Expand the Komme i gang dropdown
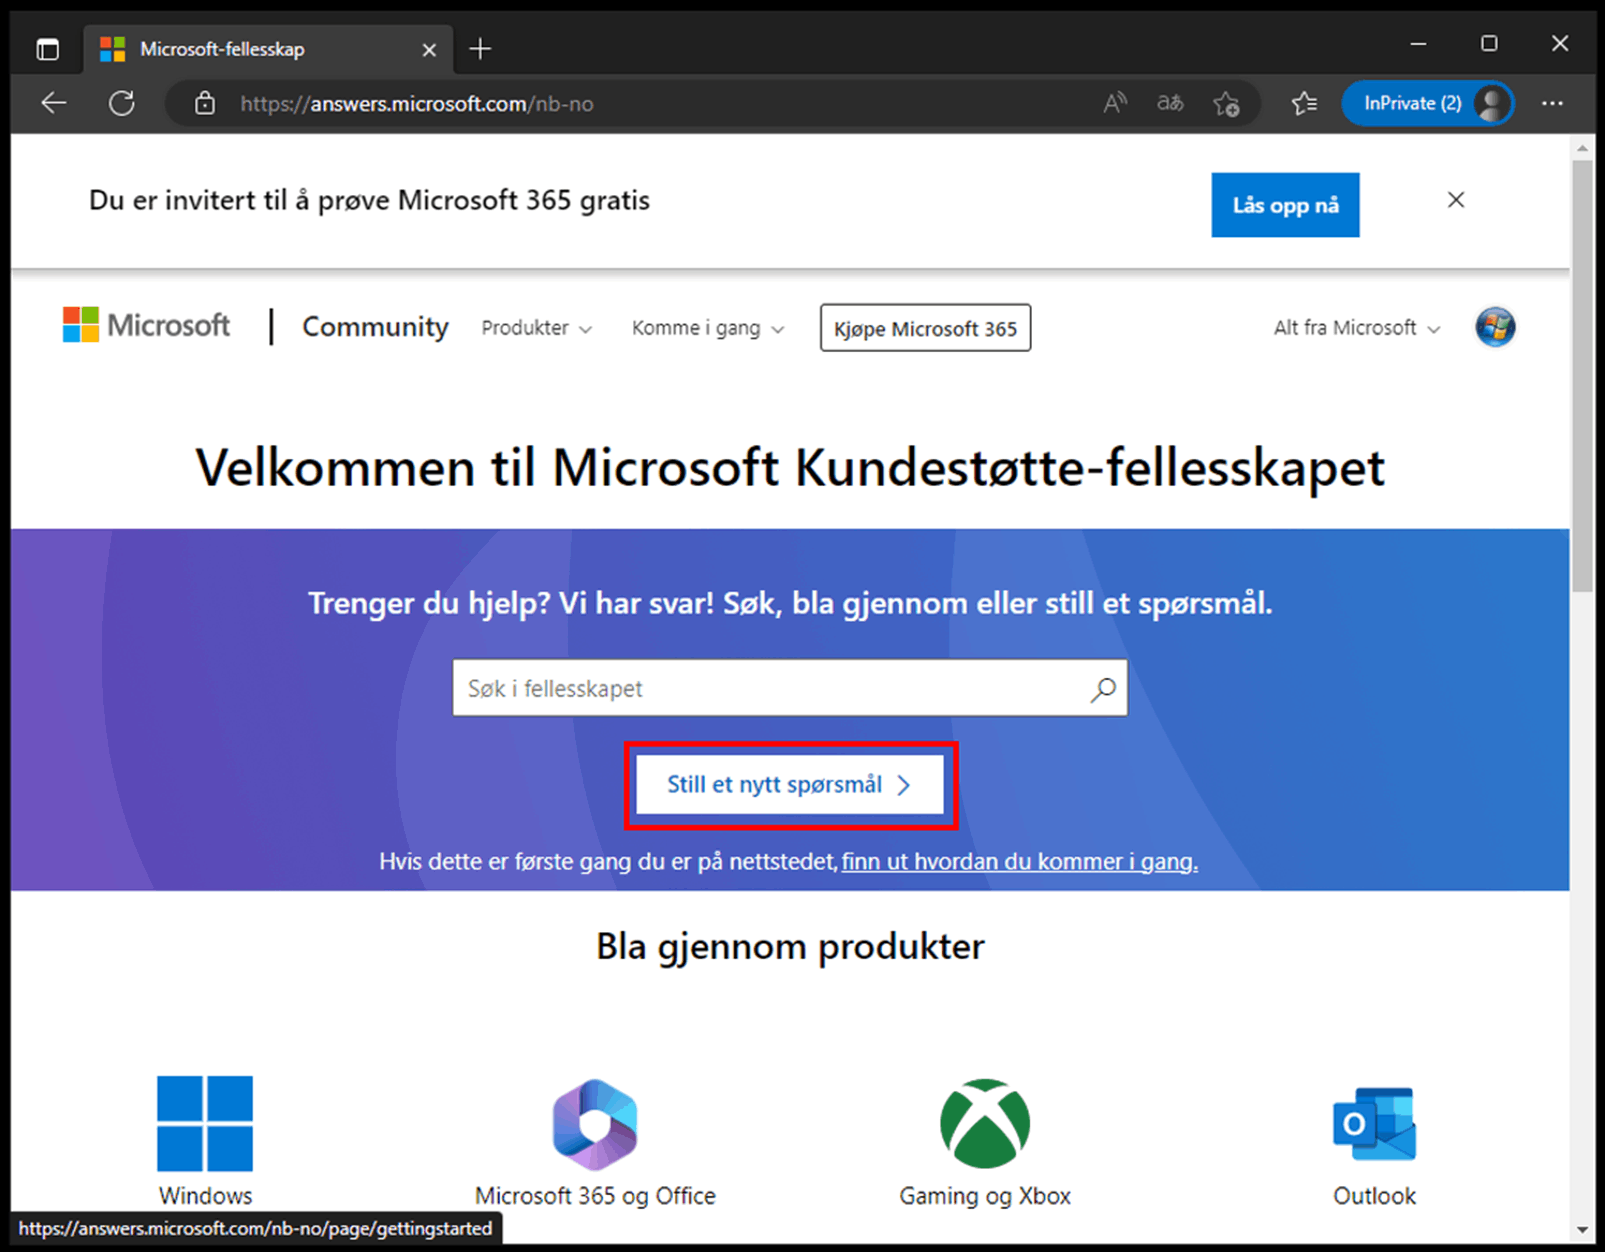 708,328
